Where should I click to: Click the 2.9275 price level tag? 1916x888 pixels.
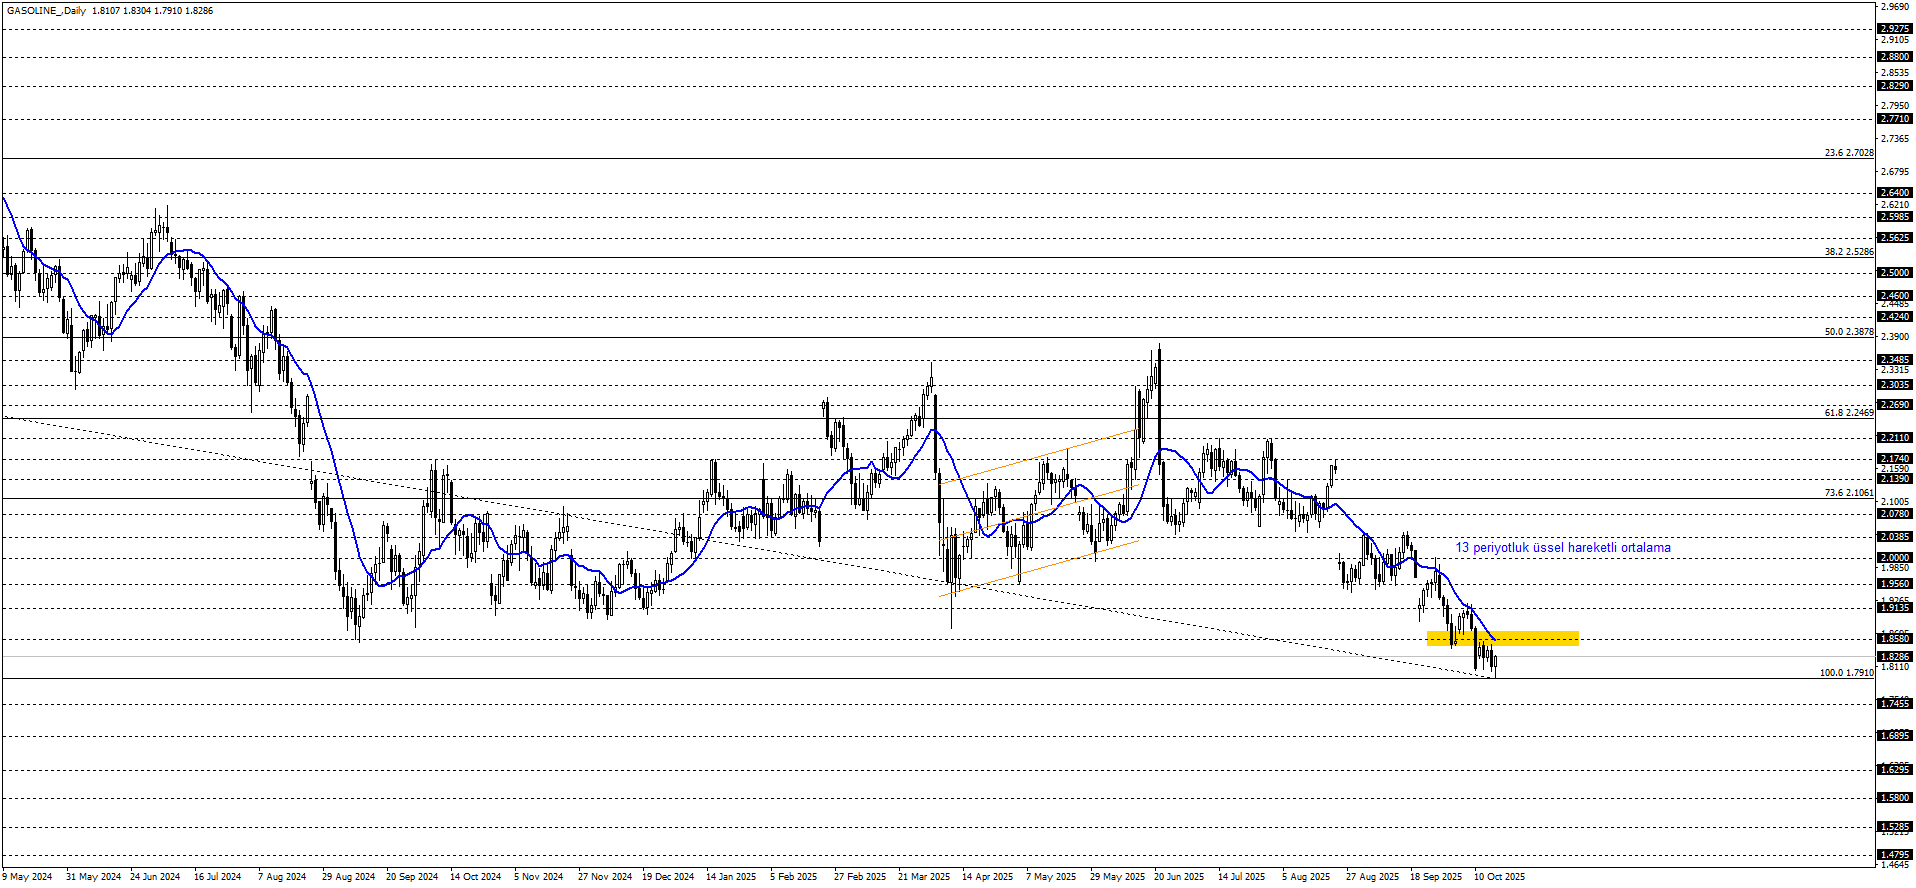pyautogui.click(x=1895, y=29)
